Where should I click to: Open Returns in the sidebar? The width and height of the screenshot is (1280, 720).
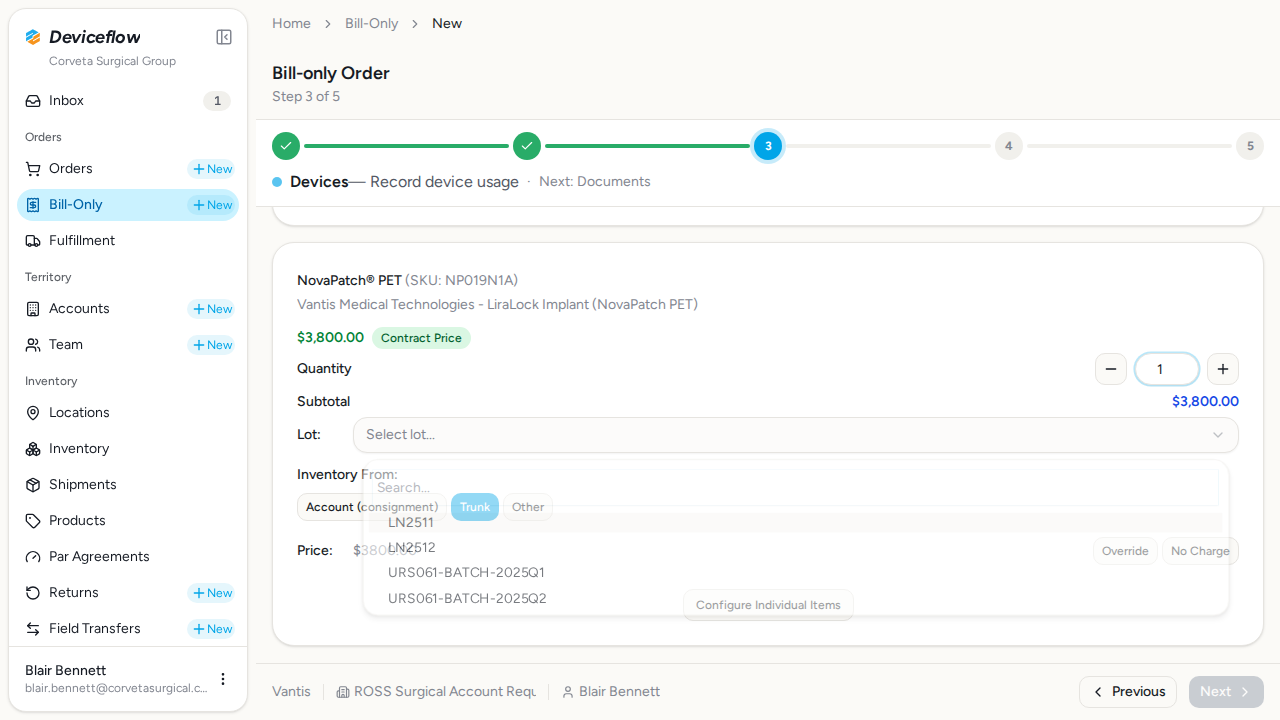(x=74, y=593)
